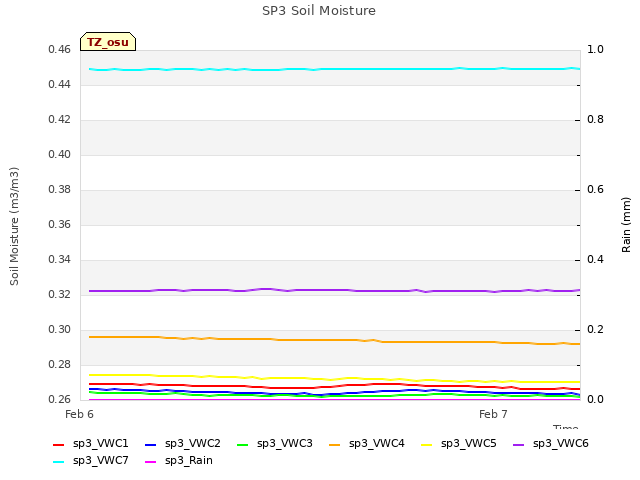This screenshot has height=480, width=640.
Task: Toggle sp3_VWC5 legend entry
Action: (x=458, y=444)
